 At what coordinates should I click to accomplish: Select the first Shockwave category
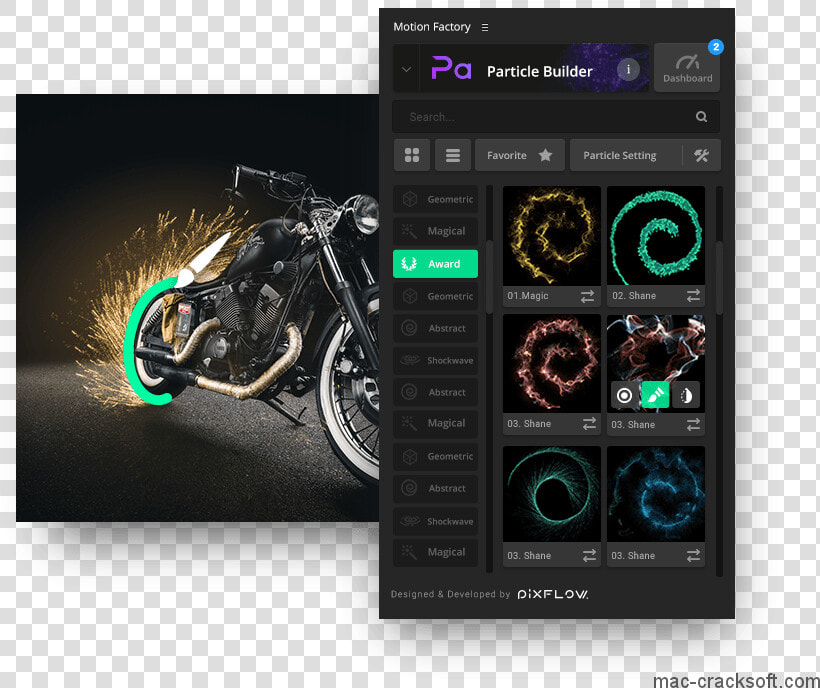[x=435, y=360]
